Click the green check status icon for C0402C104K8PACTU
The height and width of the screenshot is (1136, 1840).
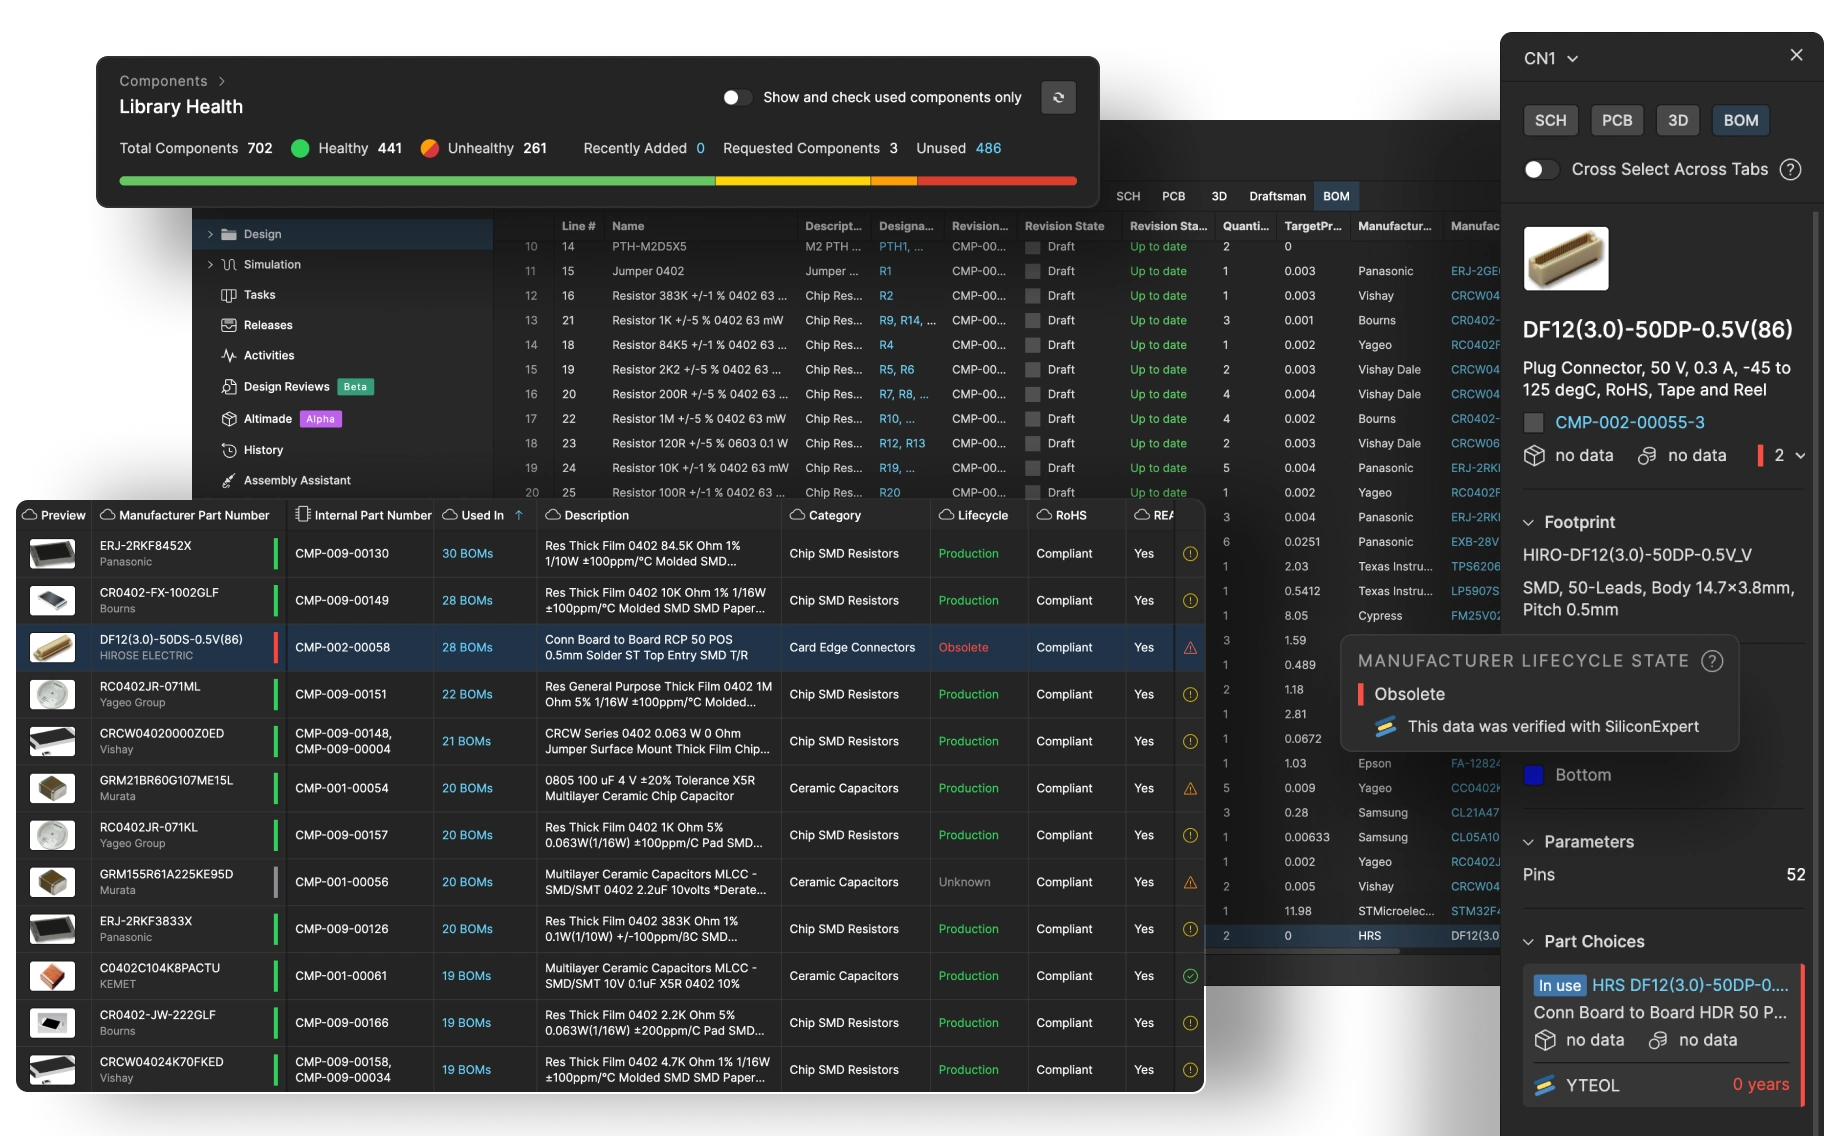(1190, 976)
